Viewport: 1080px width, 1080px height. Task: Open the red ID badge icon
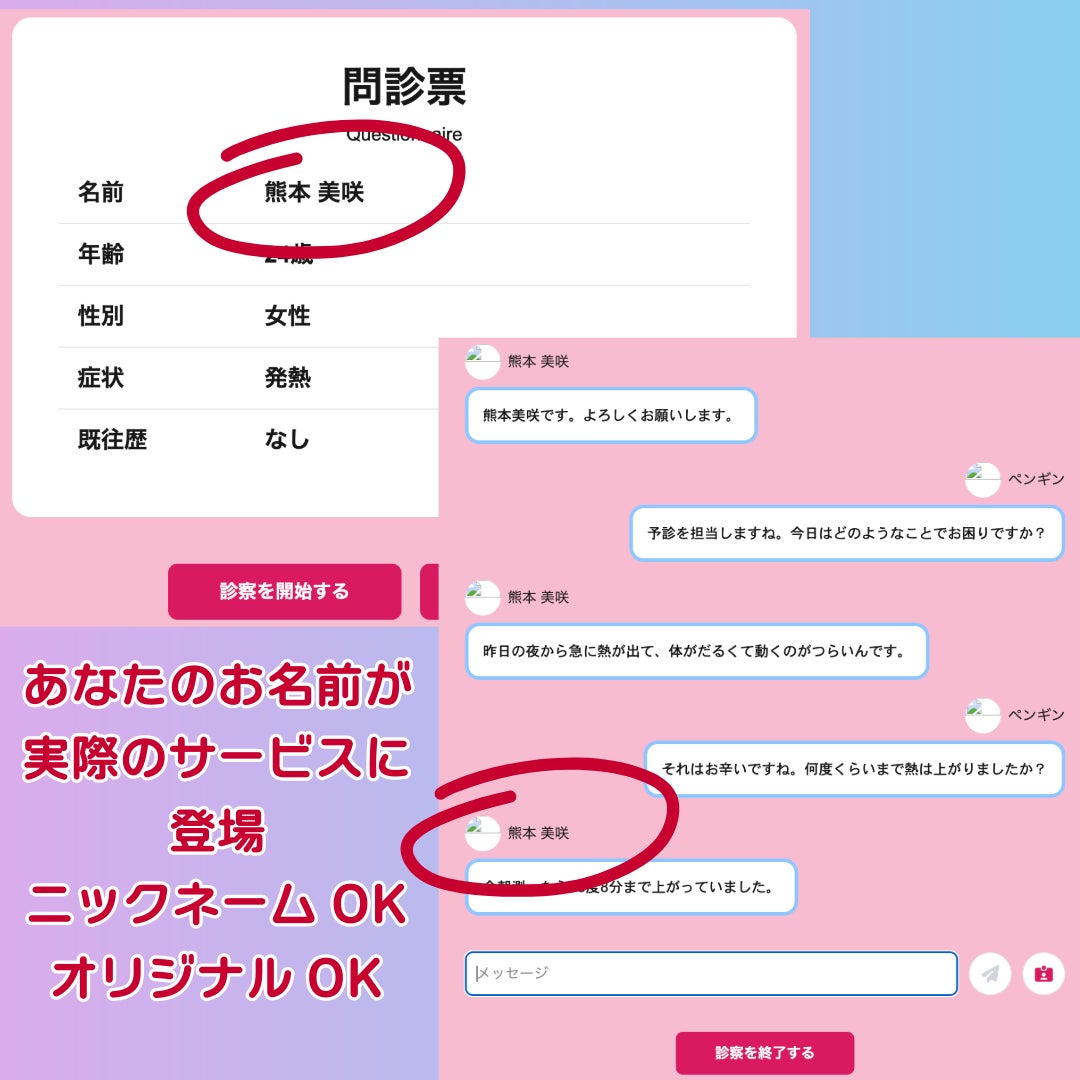click(1043, 973)
